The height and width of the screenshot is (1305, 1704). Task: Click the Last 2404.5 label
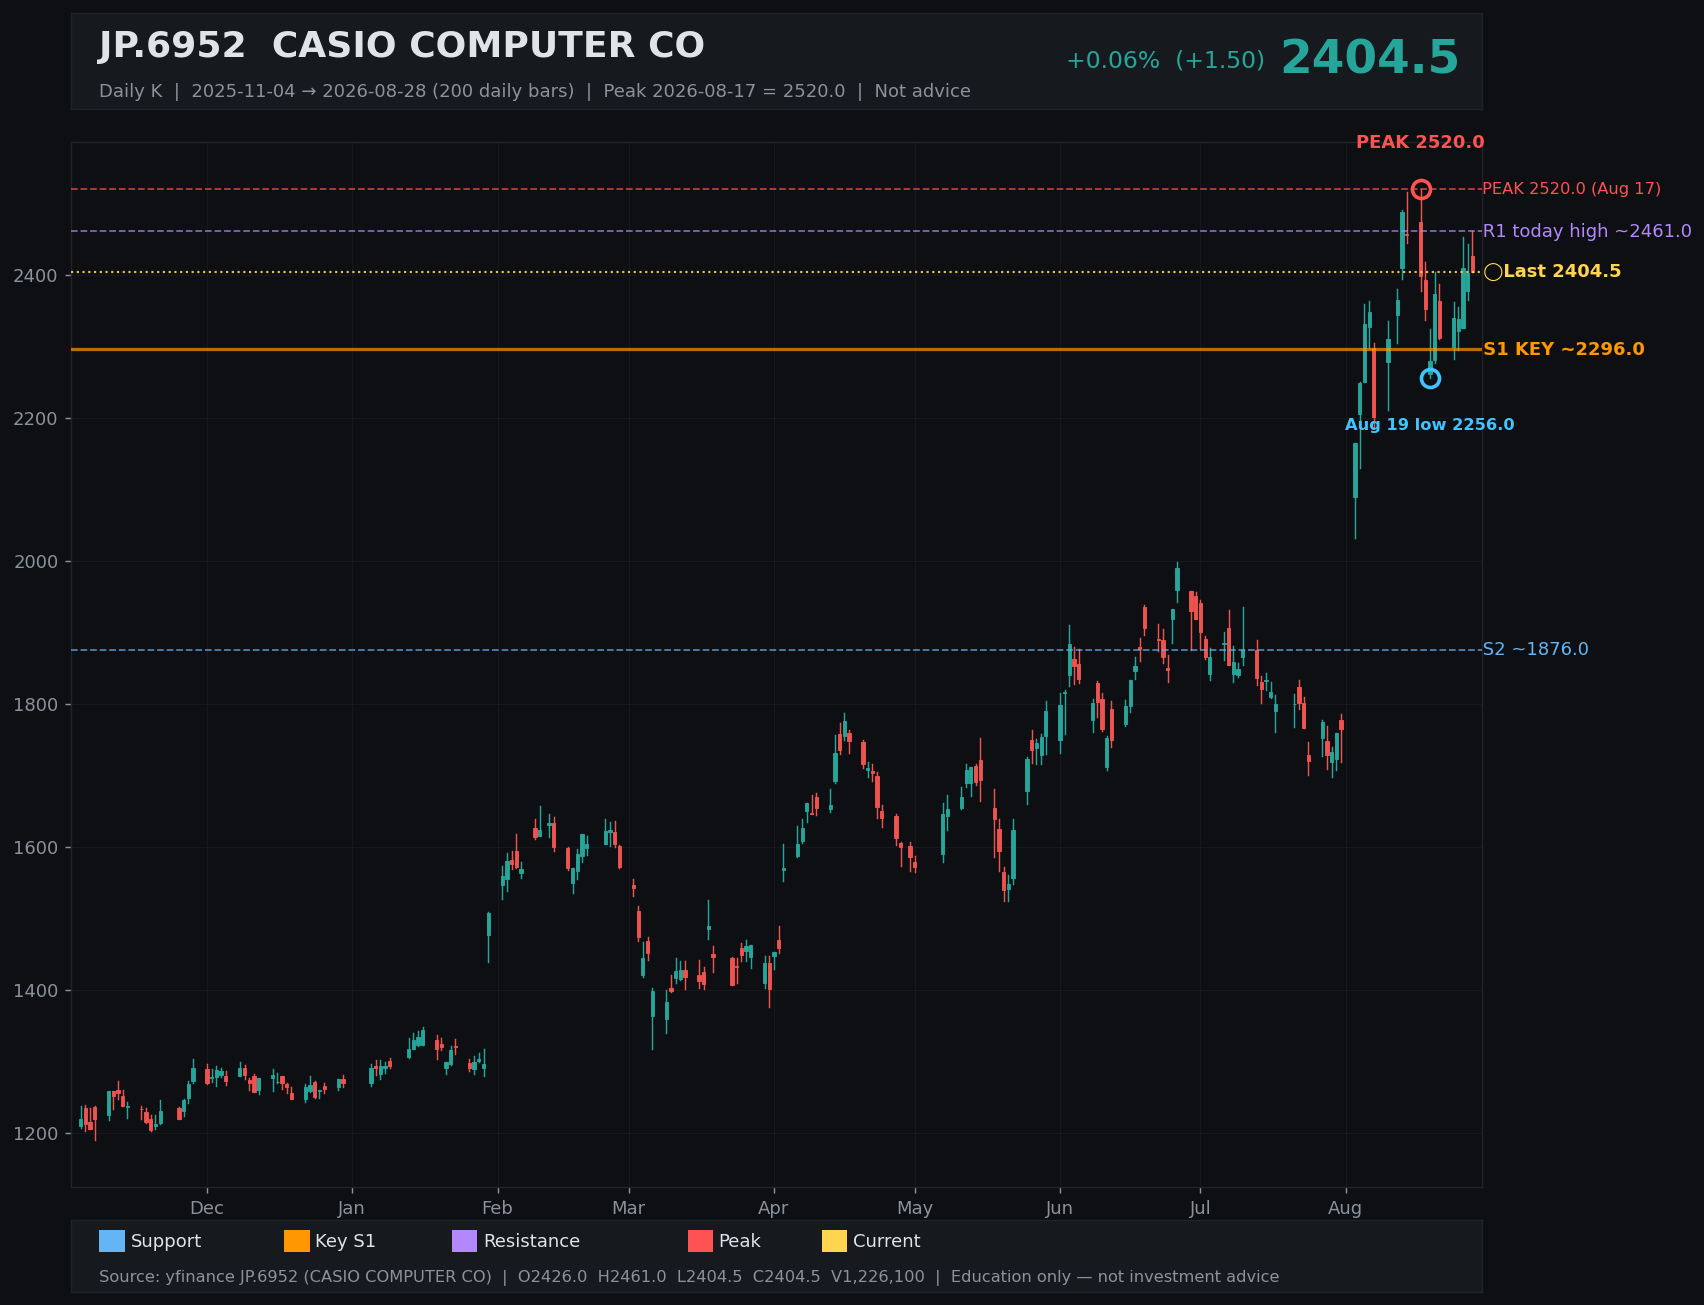pyautogui.click(x=1562, y=272)
